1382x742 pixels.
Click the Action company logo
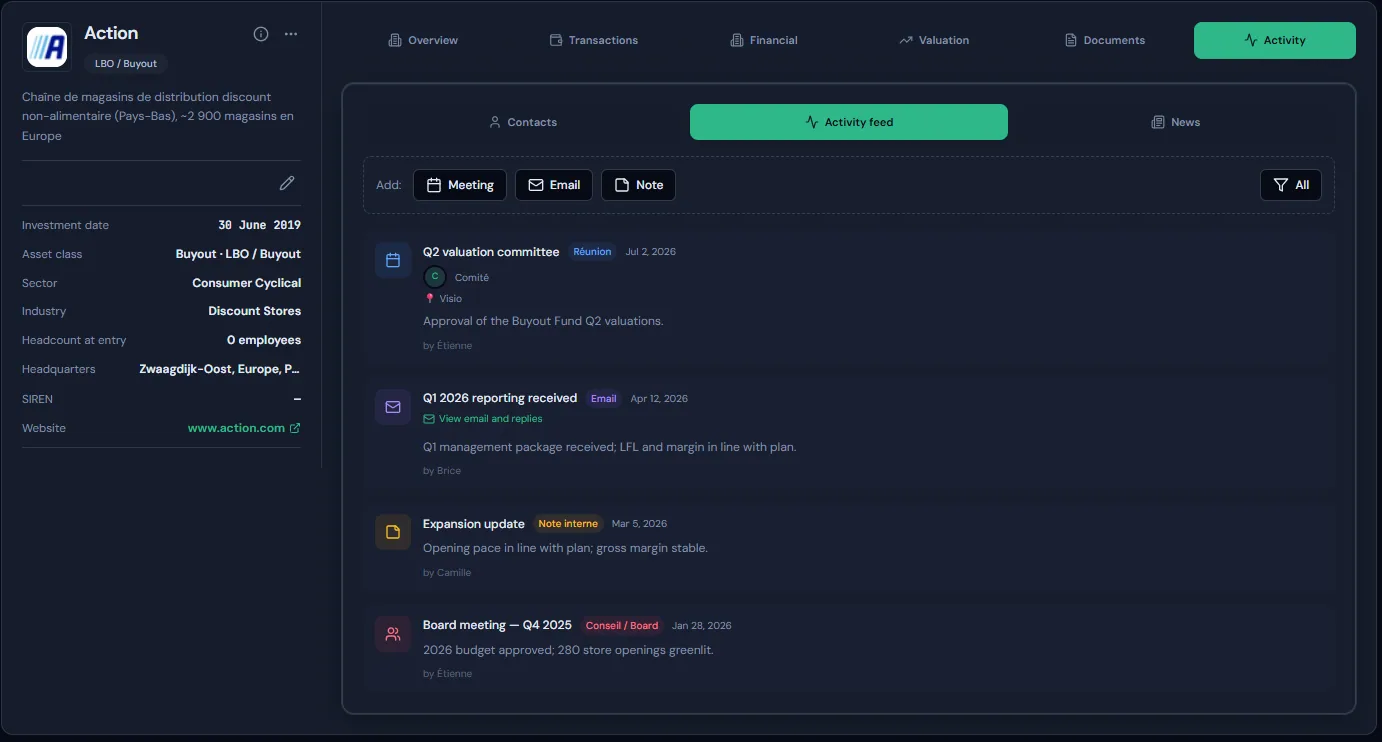47,47
